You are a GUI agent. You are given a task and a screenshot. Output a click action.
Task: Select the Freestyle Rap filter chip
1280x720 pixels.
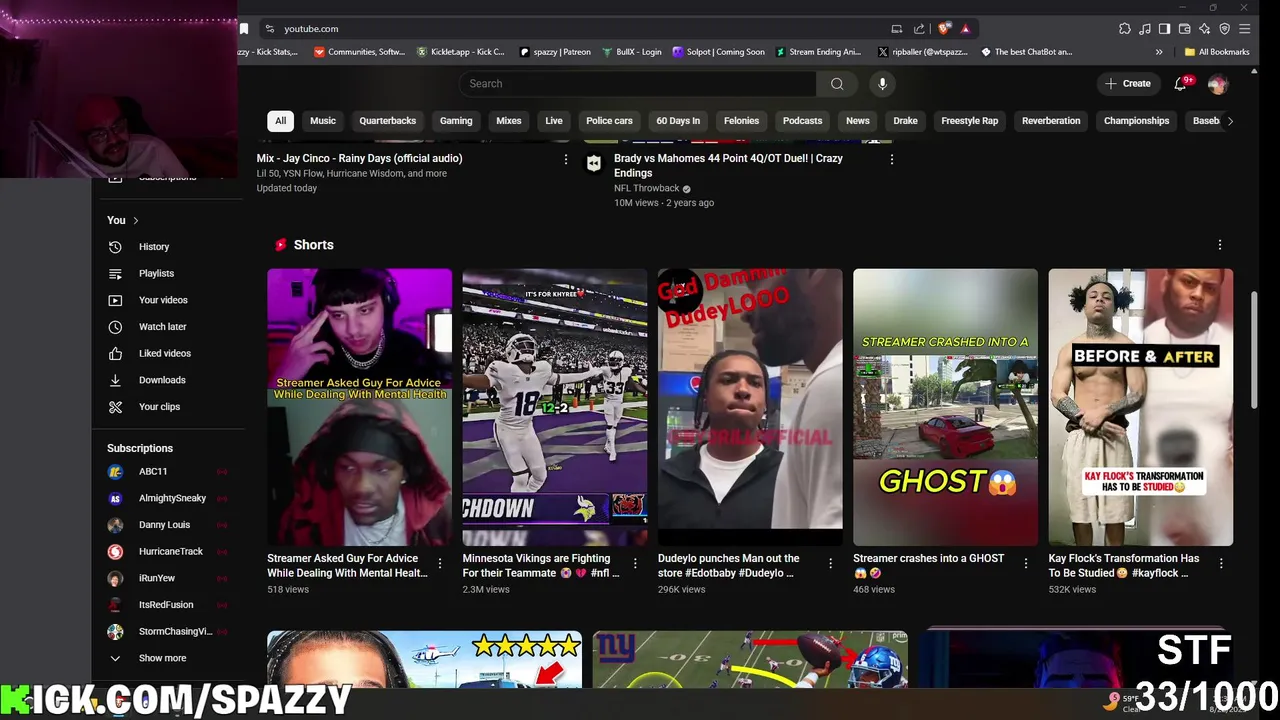969,121
